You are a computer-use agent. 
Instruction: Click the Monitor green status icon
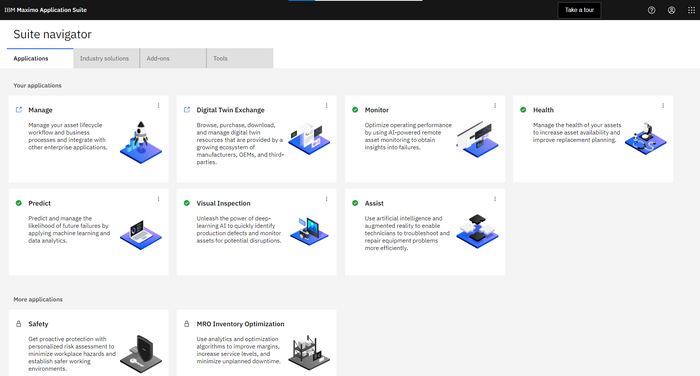click(355, 110)
